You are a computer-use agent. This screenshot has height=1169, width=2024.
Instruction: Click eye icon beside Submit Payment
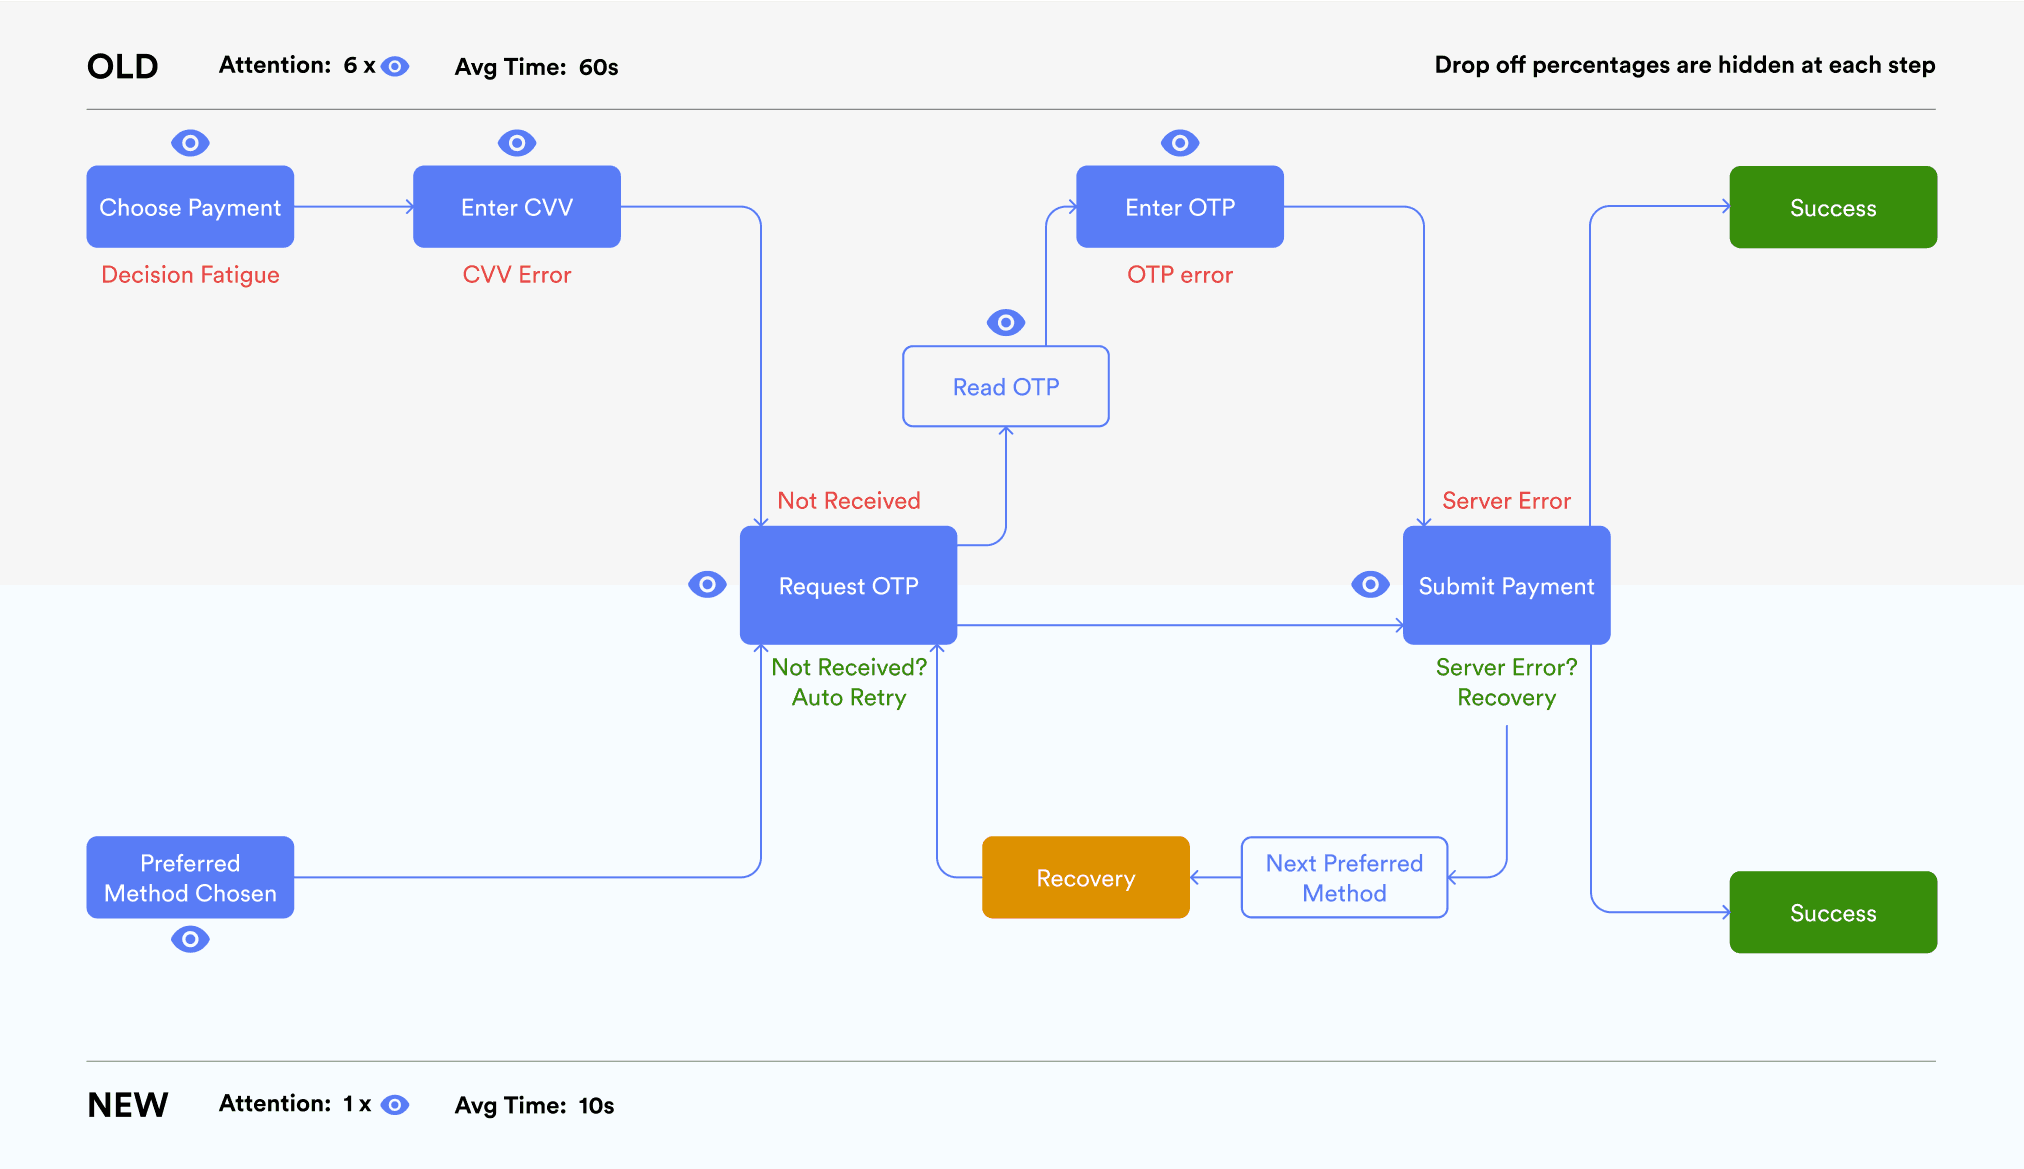coord(1370,584)
